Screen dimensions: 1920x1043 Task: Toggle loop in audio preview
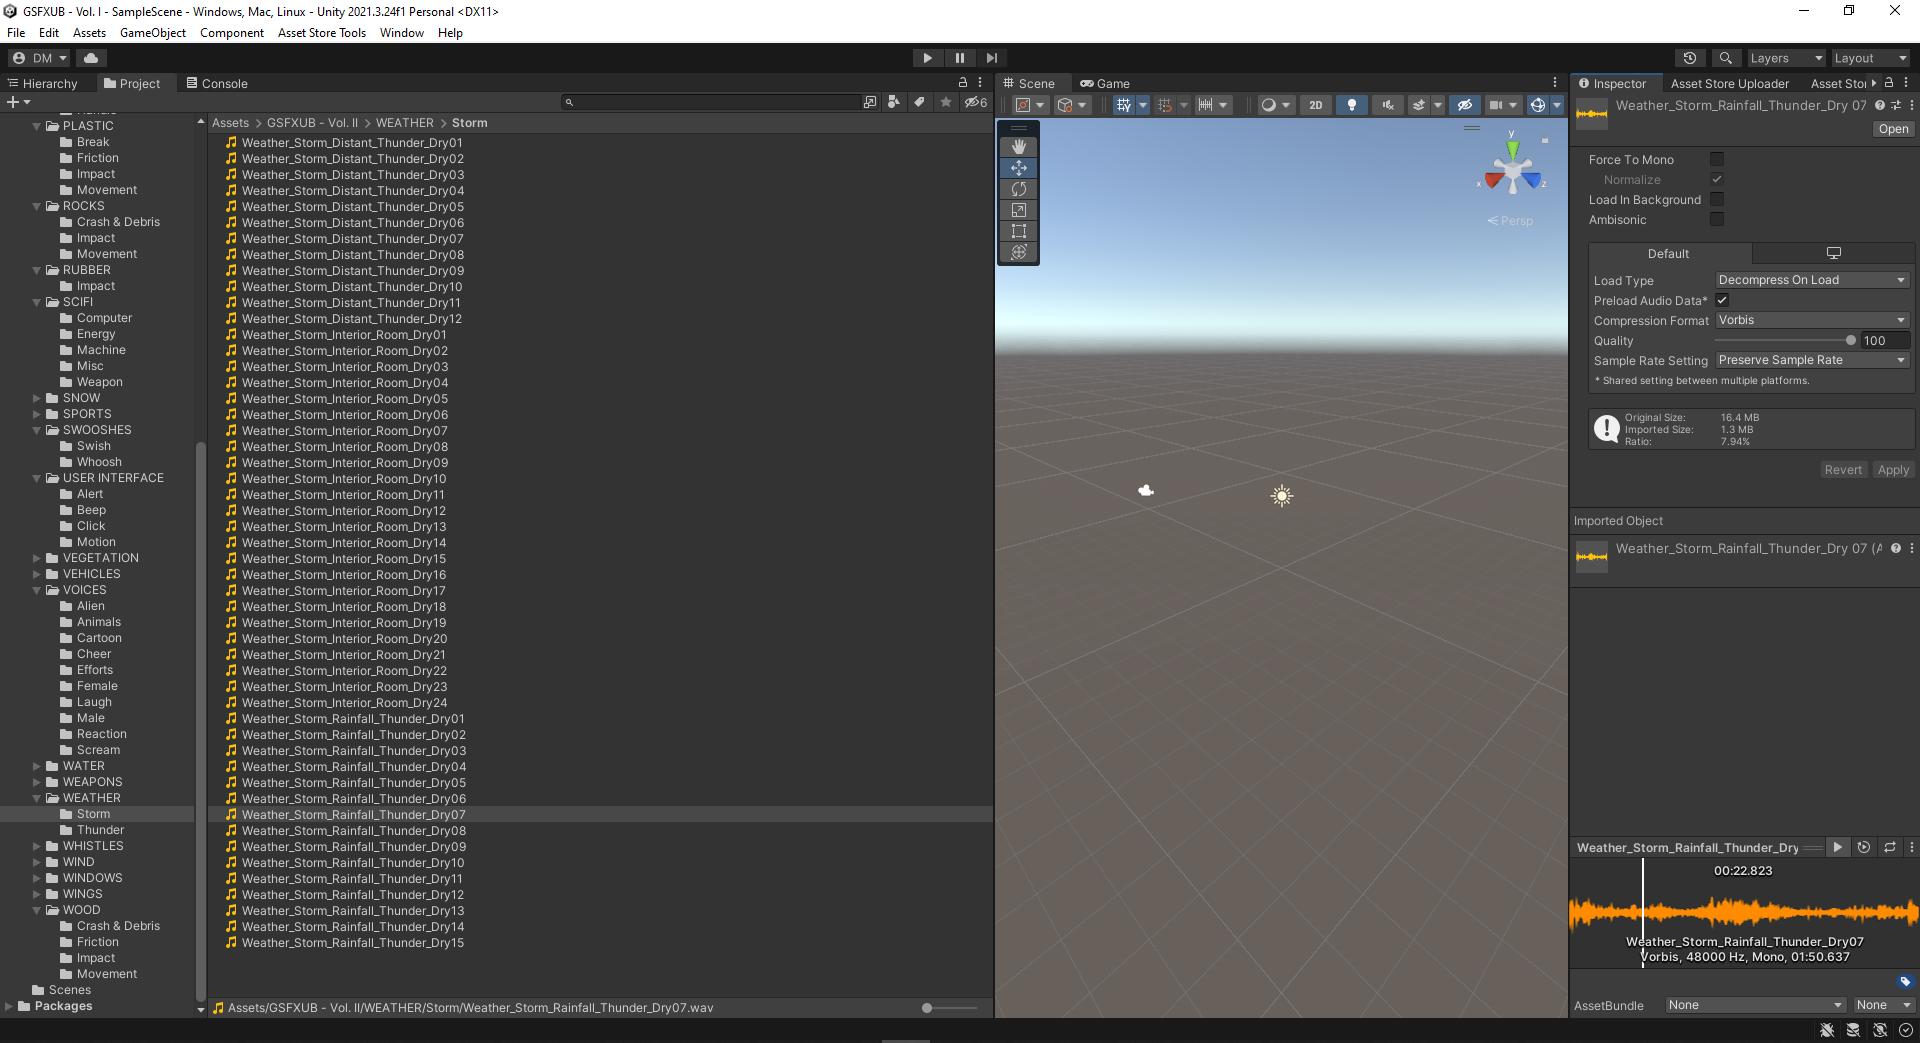coord(1890,847)
